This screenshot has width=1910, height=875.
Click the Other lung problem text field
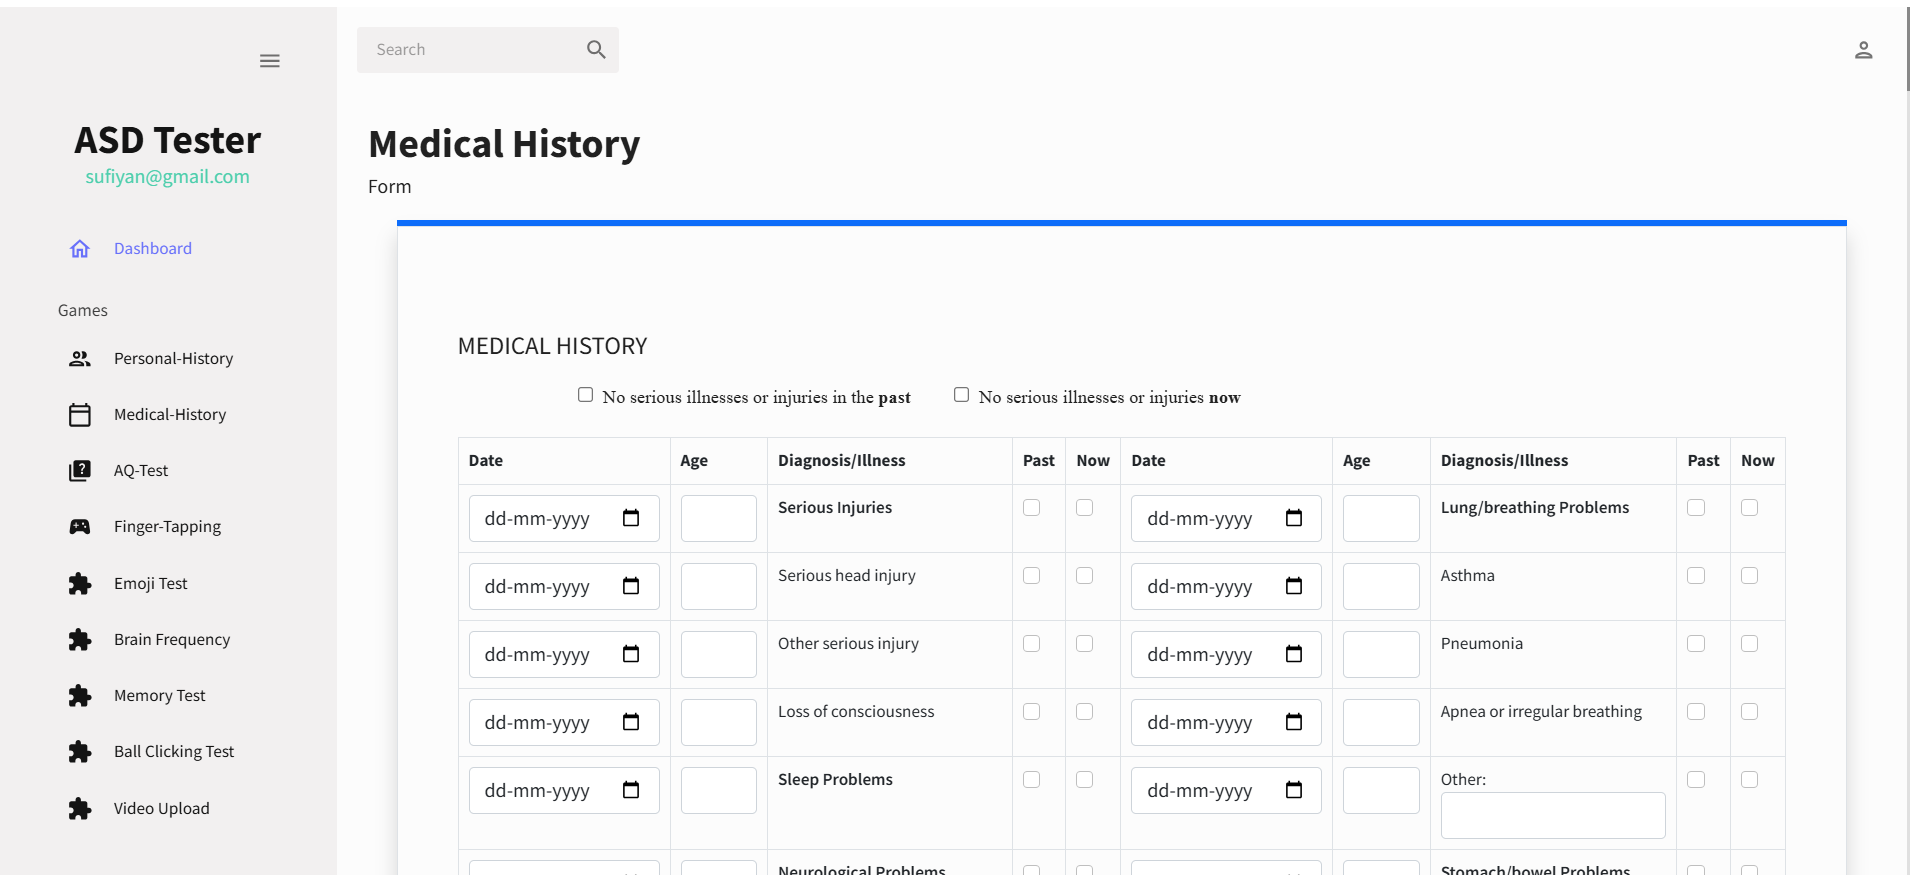coord(1552,816)
